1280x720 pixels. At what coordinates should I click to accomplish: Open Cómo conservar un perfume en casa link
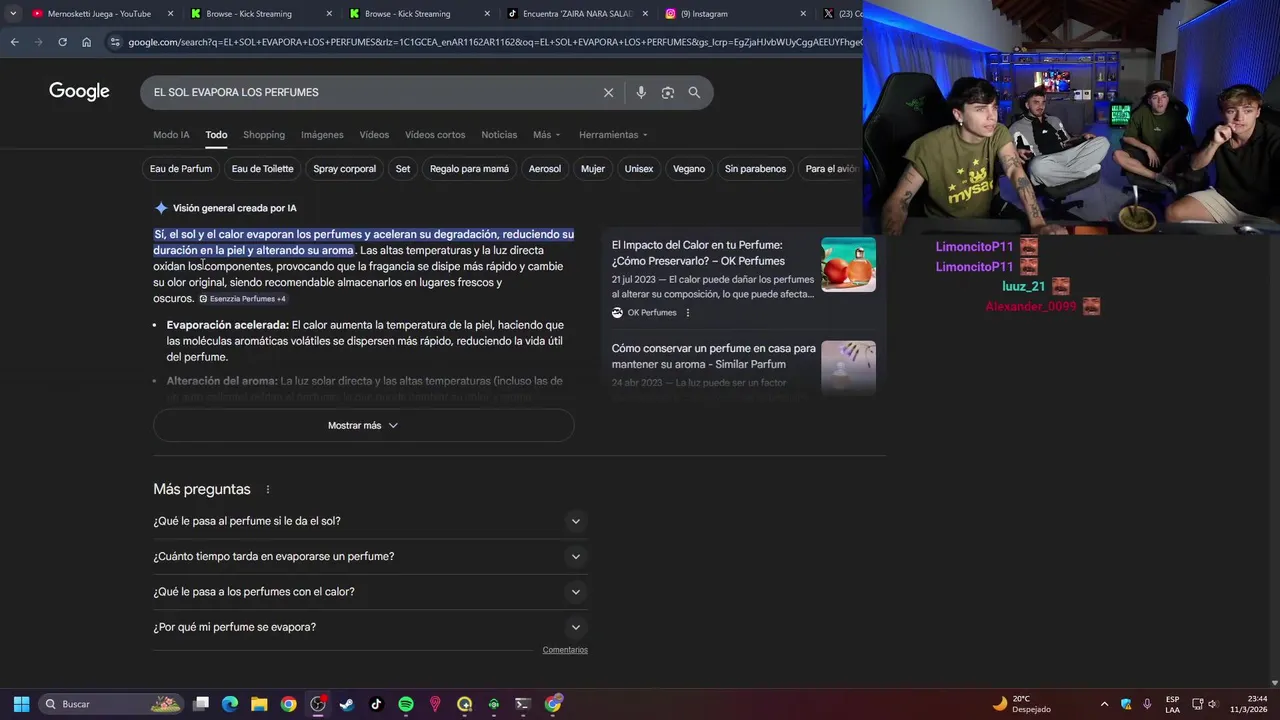pos(714,356)
